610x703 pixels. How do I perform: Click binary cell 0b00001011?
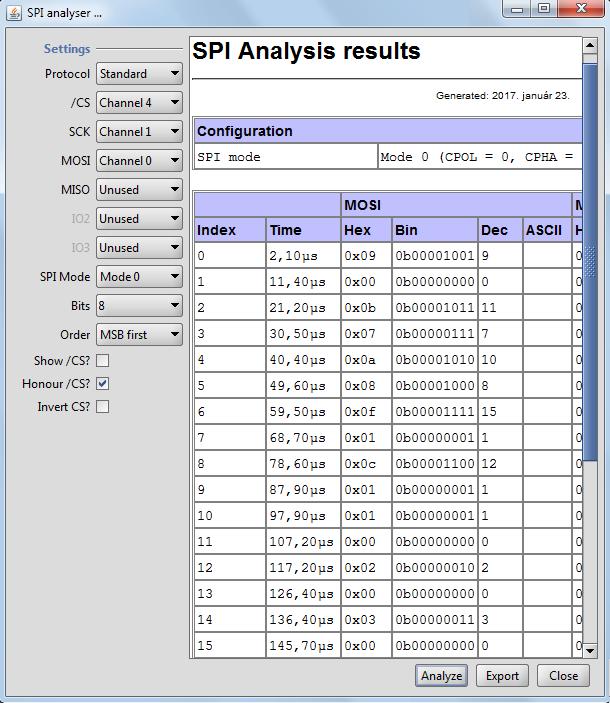[x=435, y=308]
